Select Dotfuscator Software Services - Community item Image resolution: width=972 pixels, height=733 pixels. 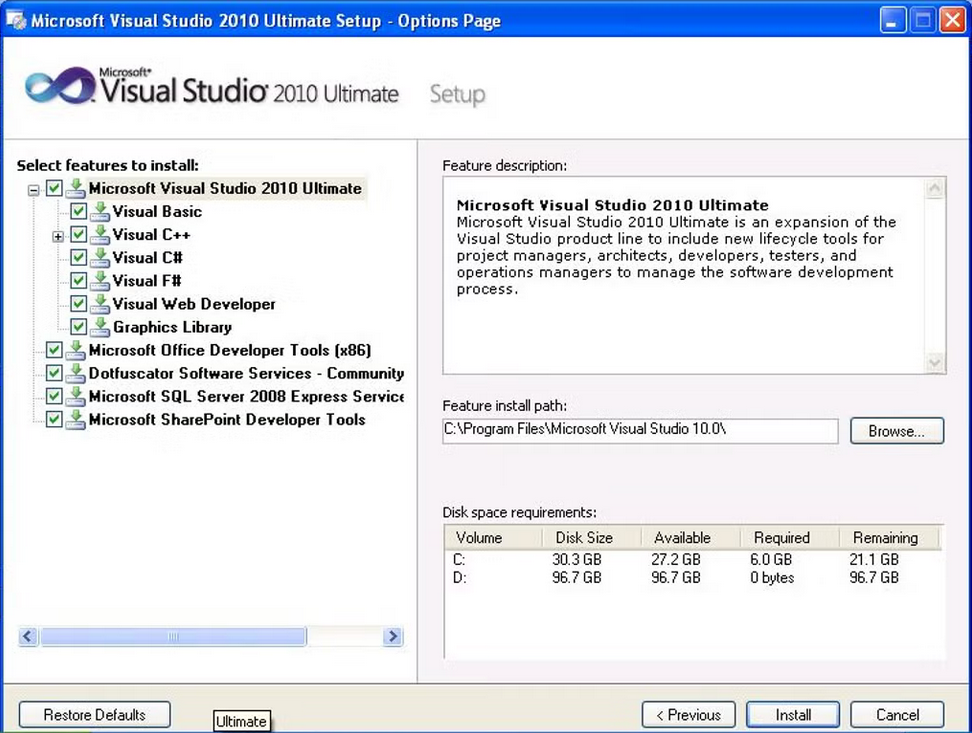pyautogui.click(x=246, y=373)
